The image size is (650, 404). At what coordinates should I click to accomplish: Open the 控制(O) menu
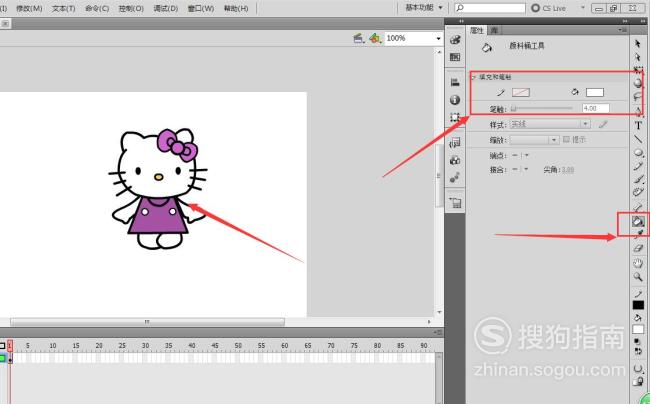131,8
